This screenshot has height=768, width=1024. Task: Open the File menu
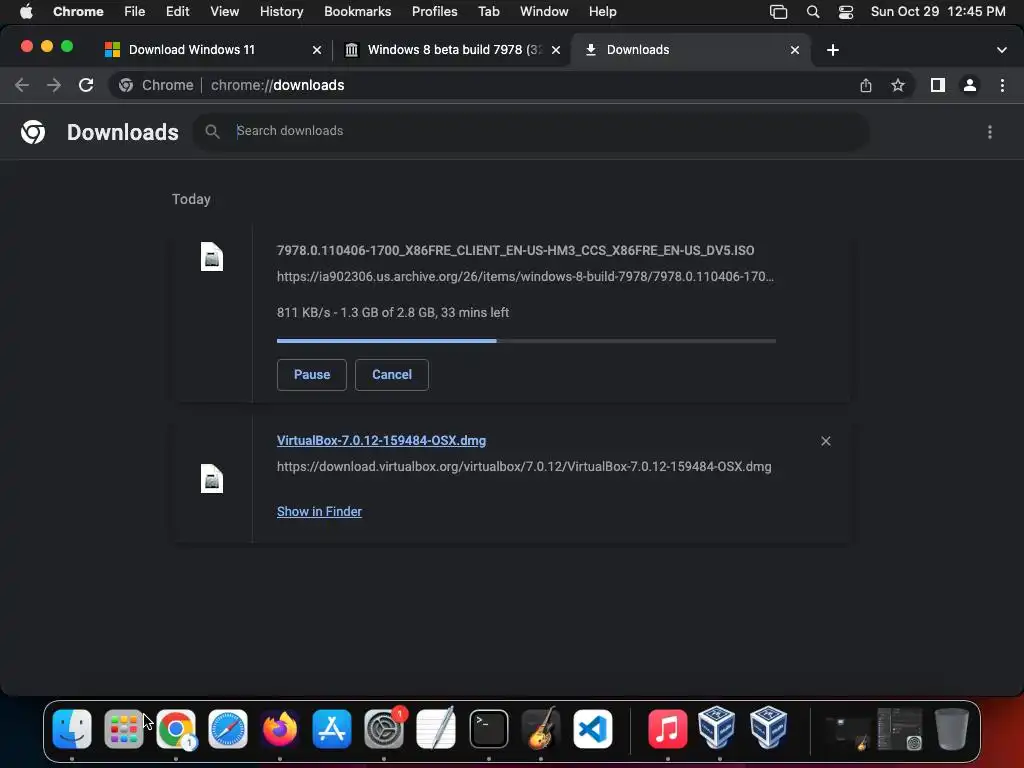tap(135, 11)
